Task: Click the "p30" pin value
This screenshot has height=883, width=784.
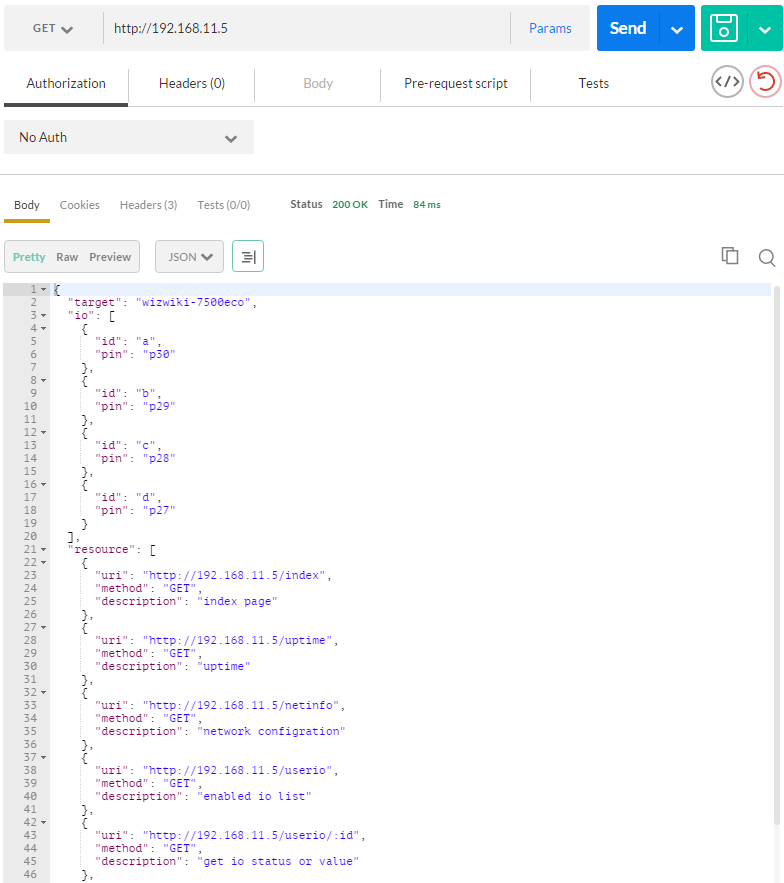Action: point(159,354)
